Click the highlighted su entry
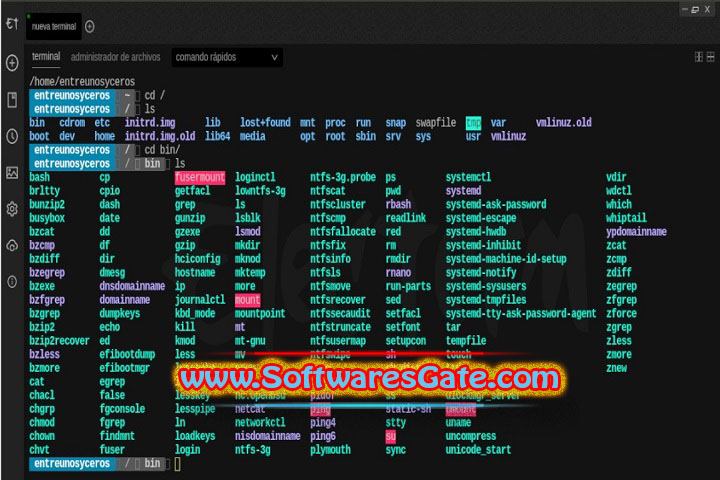 pyautogui.click(x=391, y=436)
